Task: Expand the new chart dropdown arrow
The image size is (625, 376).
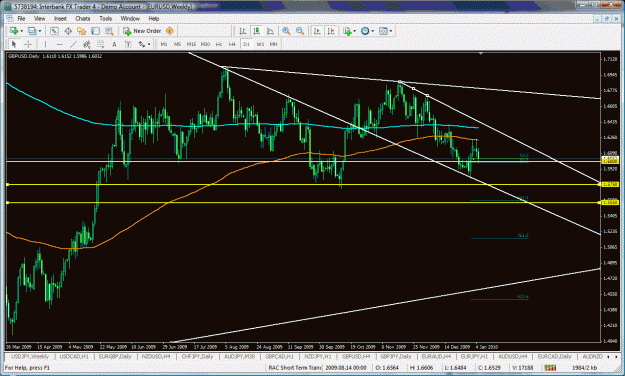Action: pyautogui.click(x=22, y=31)
